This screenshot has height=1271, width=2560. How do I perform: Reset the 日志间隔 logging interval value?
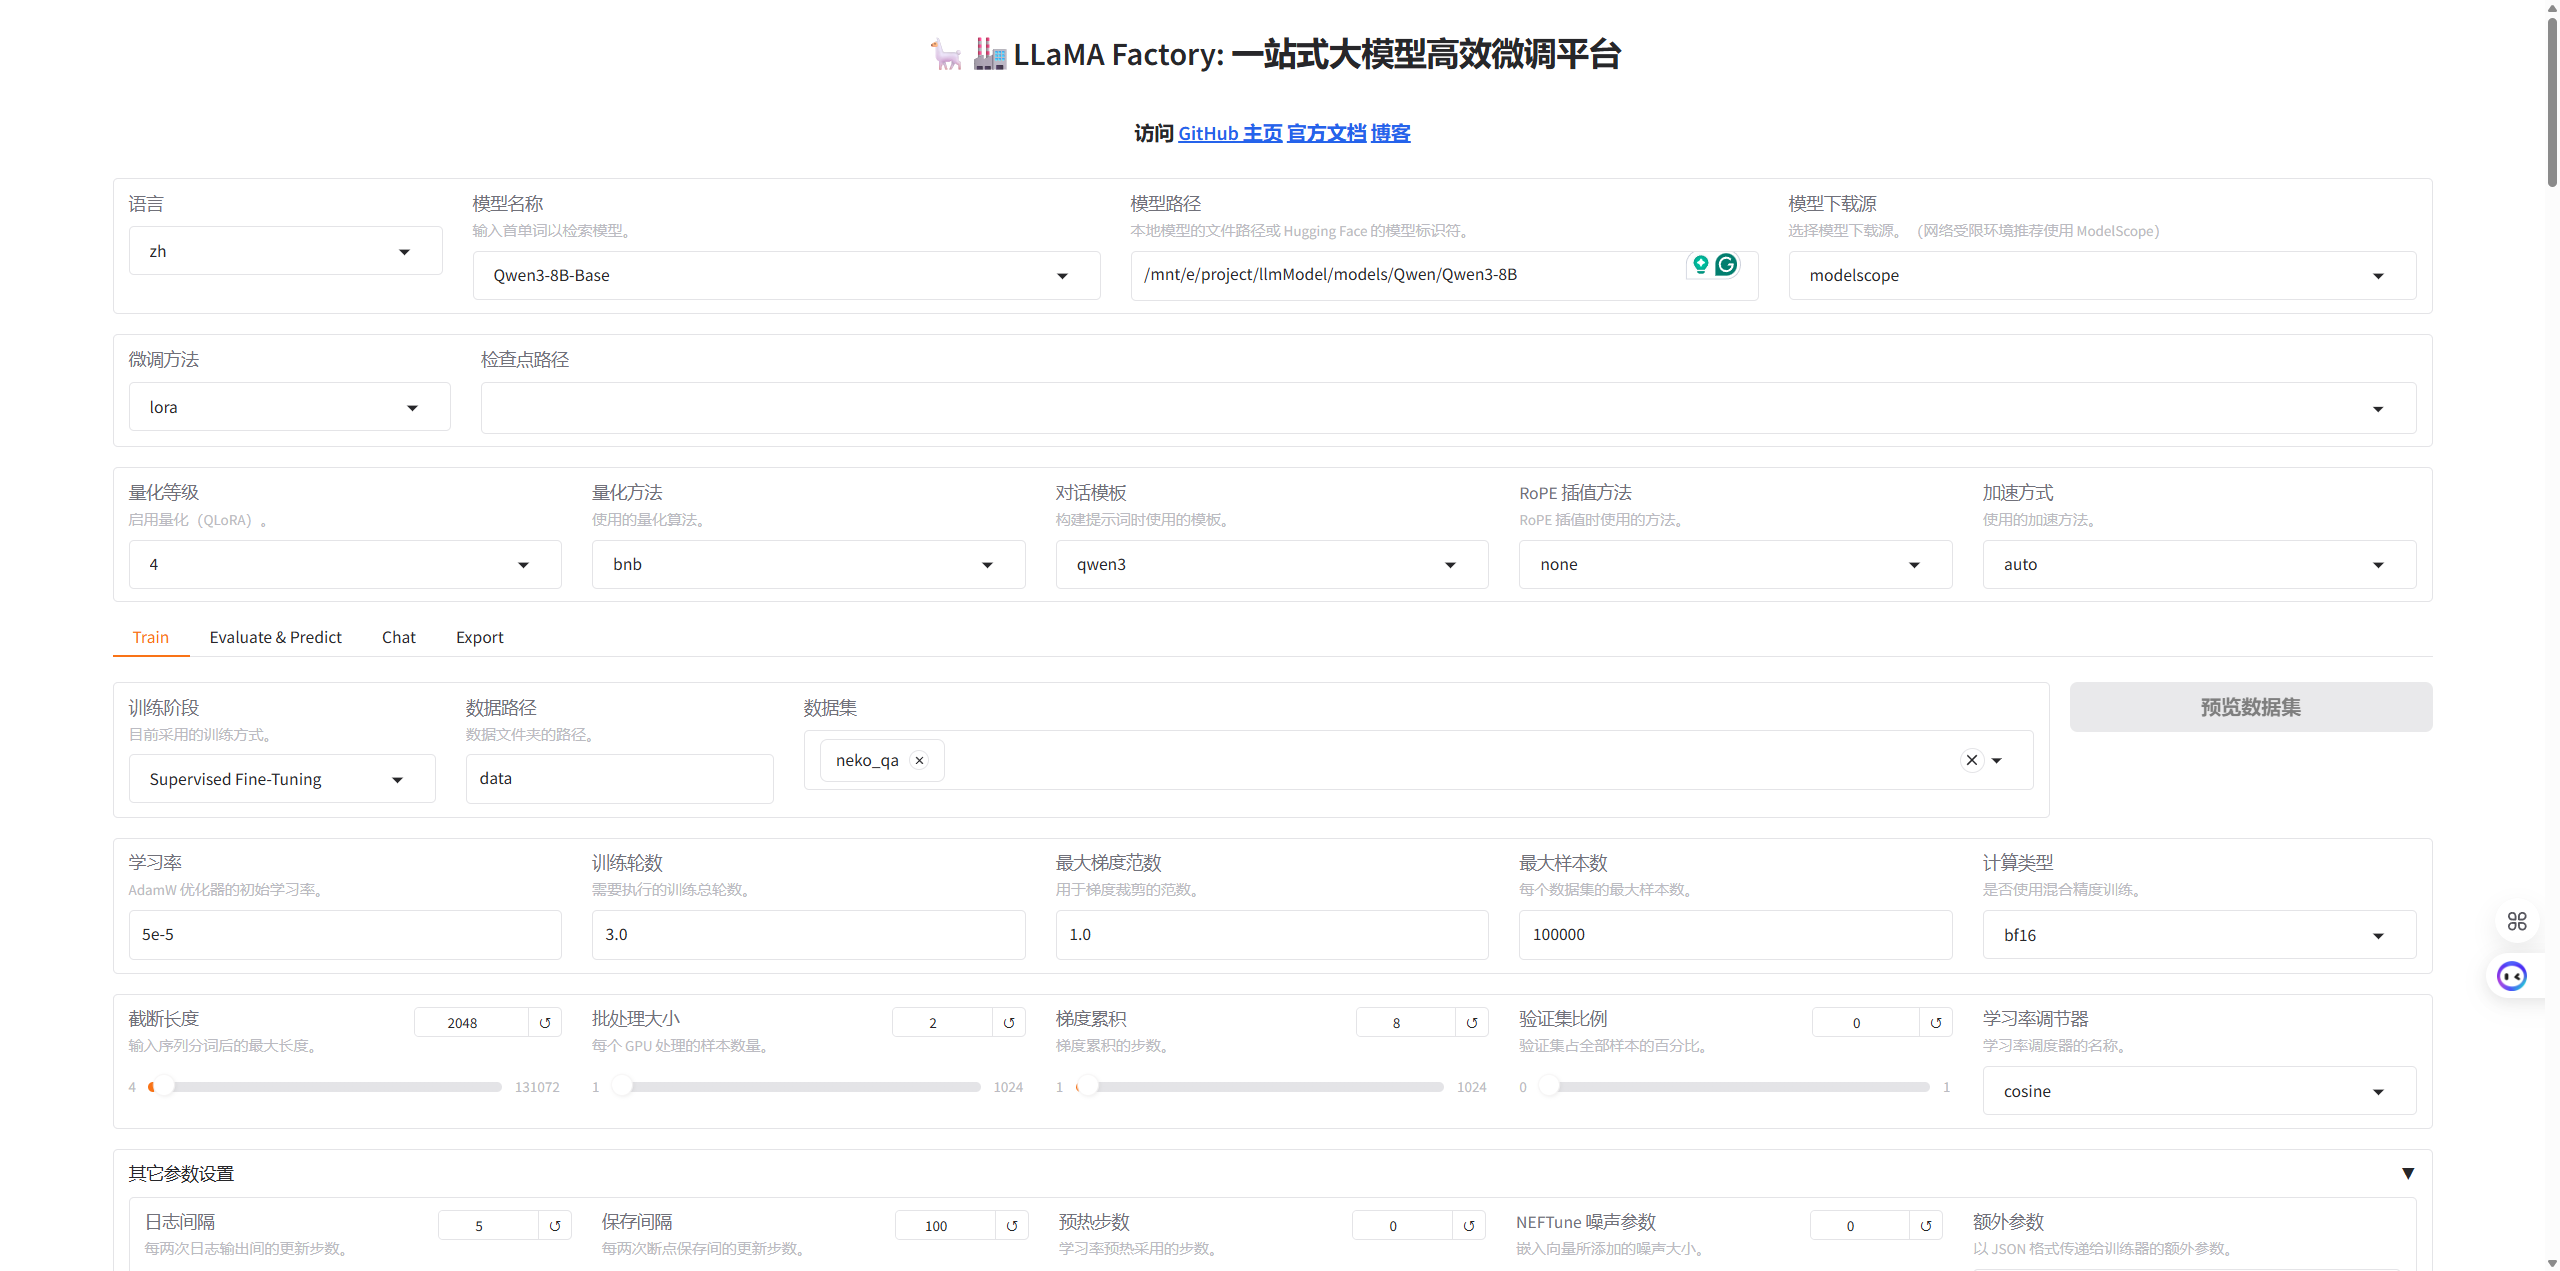pyautogui.click(x=555, y=1225)
